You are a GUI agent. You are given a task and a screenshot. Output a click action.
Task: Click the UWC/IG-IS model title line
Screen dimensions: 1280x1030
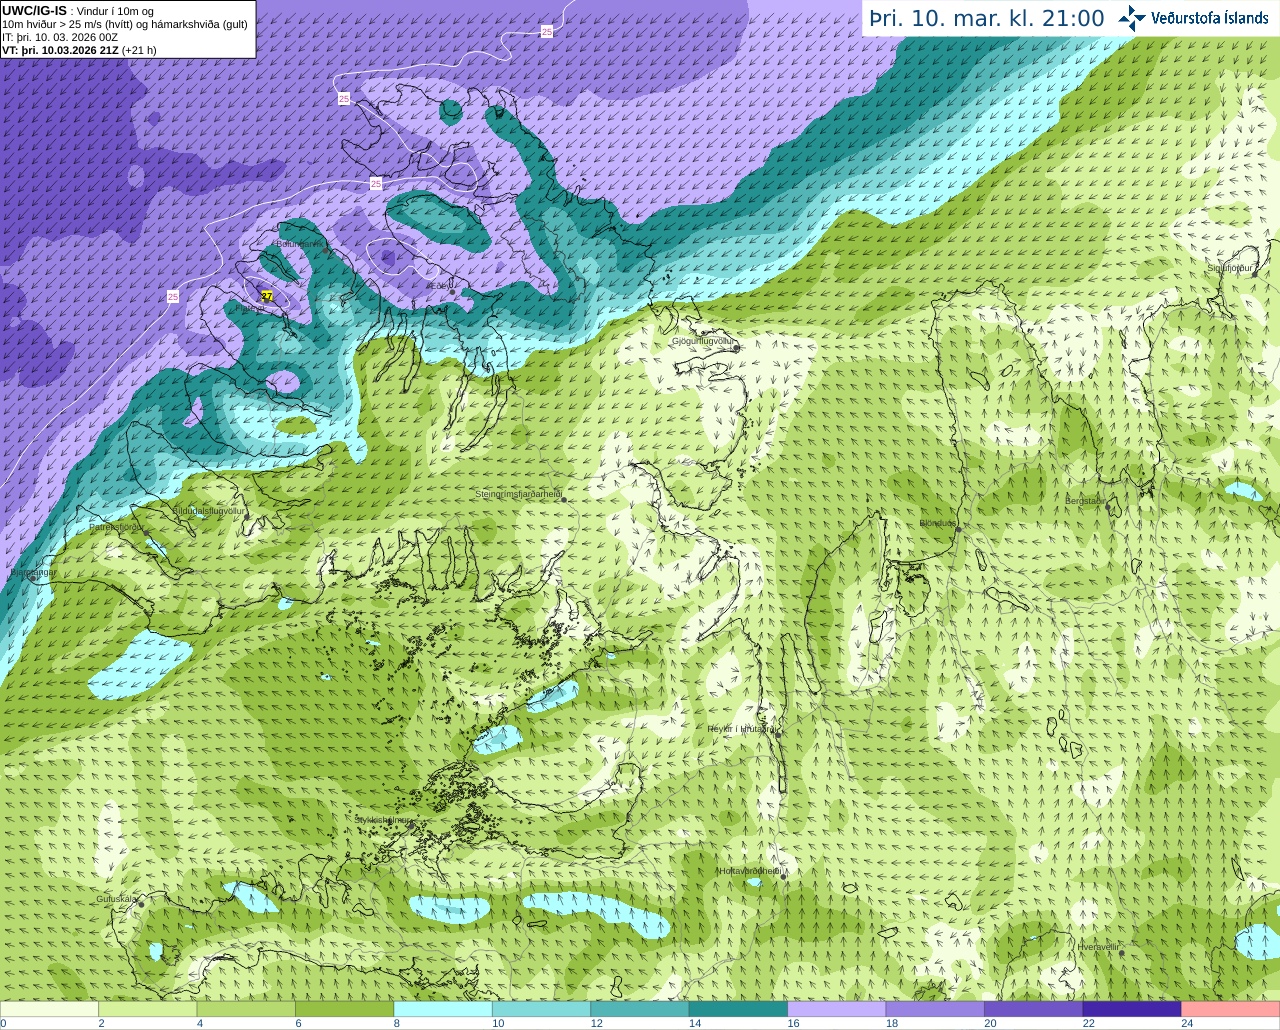pyautogui.click(x=77, y=11)
